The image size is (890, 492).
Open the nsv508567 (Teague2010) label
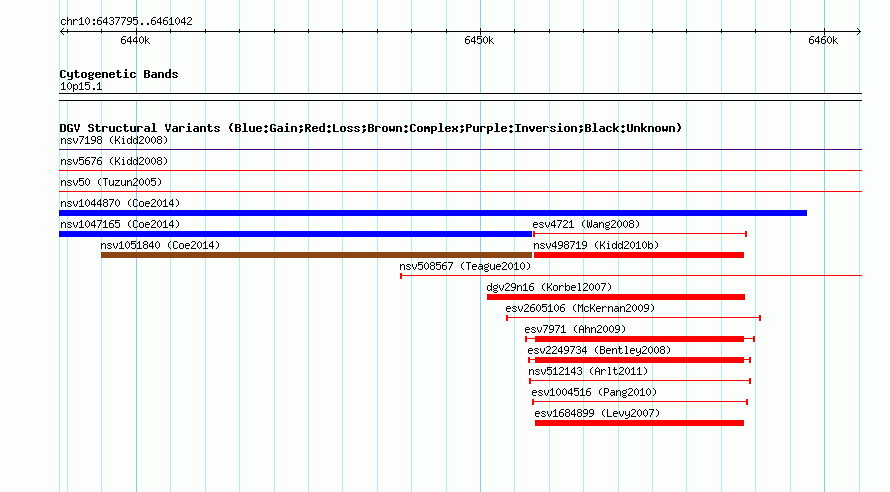coord(465,266)
